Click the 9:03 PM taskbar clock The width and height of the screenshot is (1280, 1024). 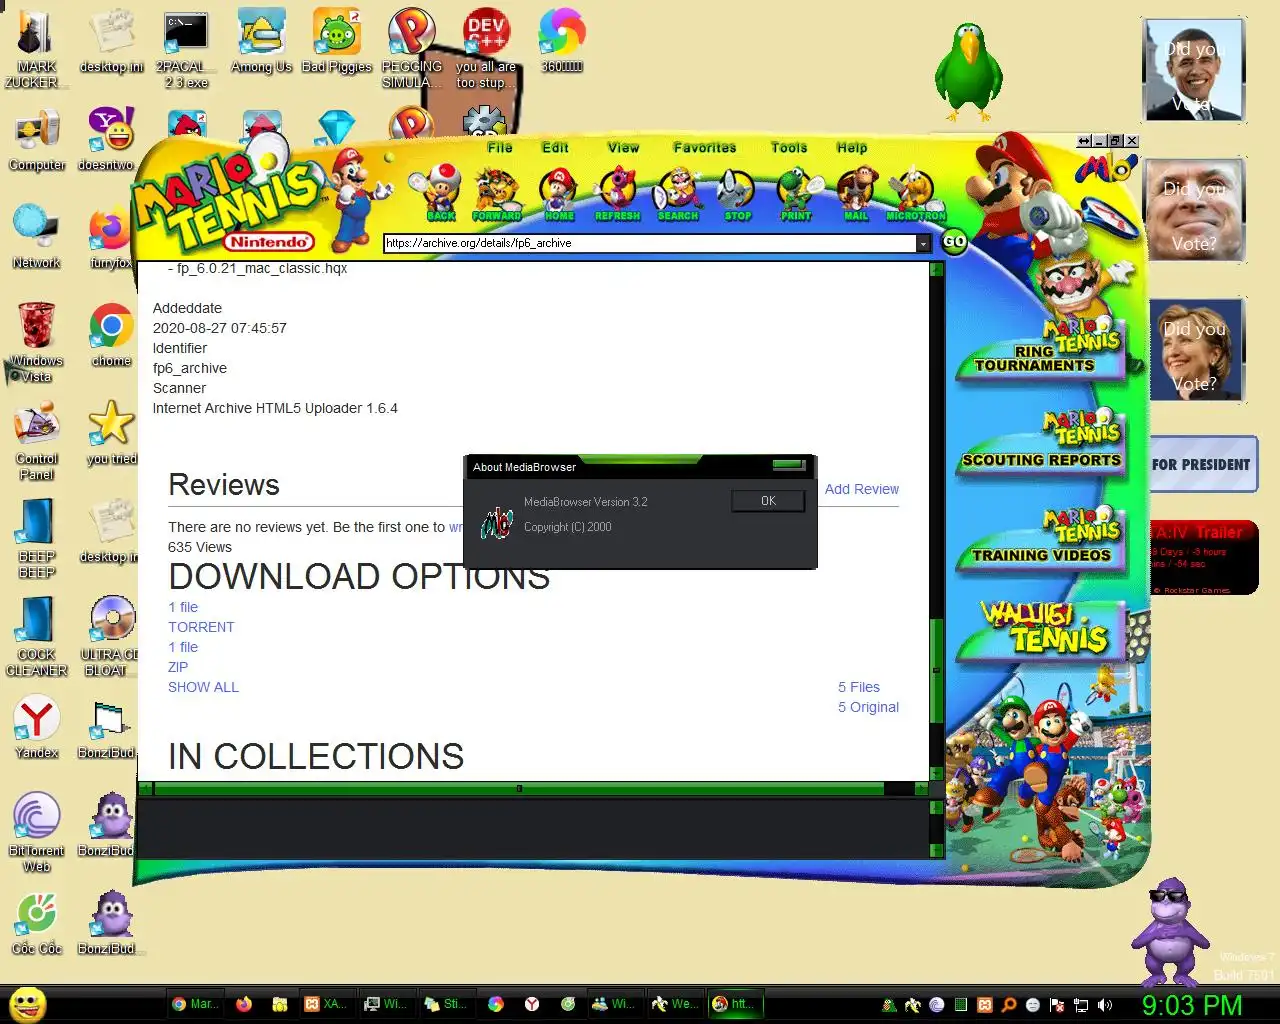1192,1005
